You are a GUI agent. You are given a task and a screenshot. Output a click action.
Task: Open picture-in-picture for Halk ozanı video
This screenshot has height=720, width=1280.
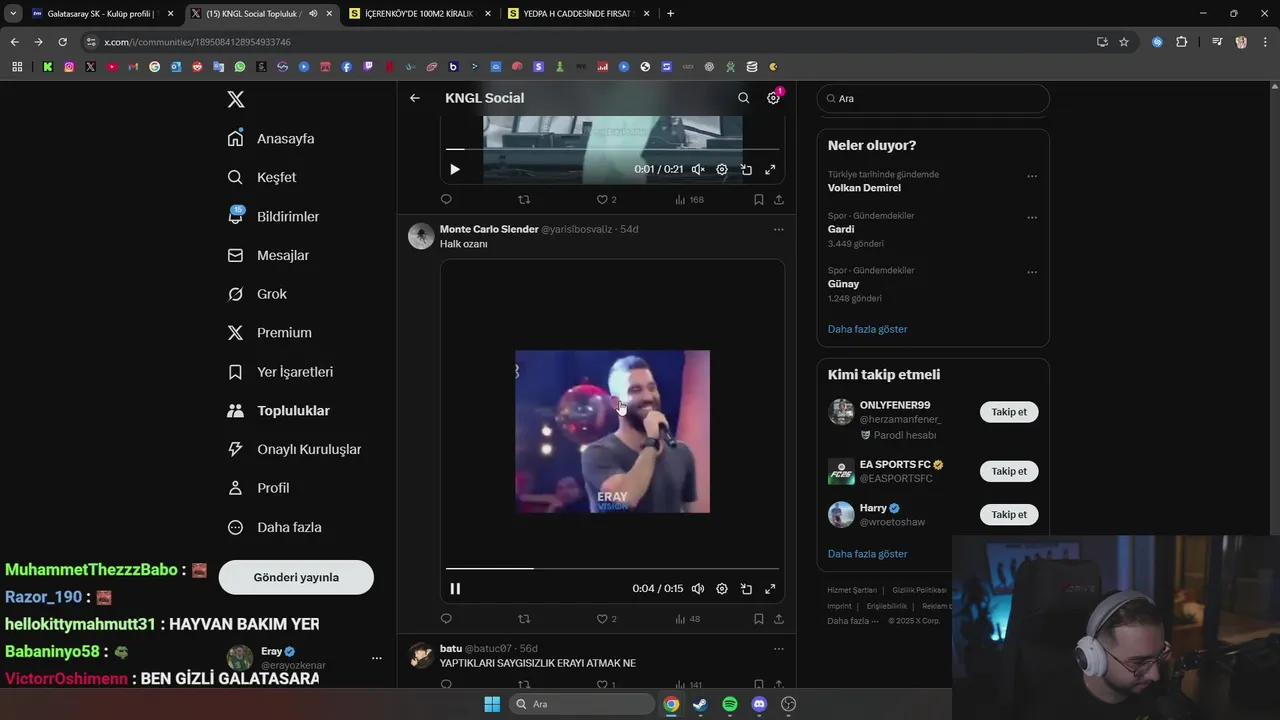pyautogui.click(x=746, y=589)
